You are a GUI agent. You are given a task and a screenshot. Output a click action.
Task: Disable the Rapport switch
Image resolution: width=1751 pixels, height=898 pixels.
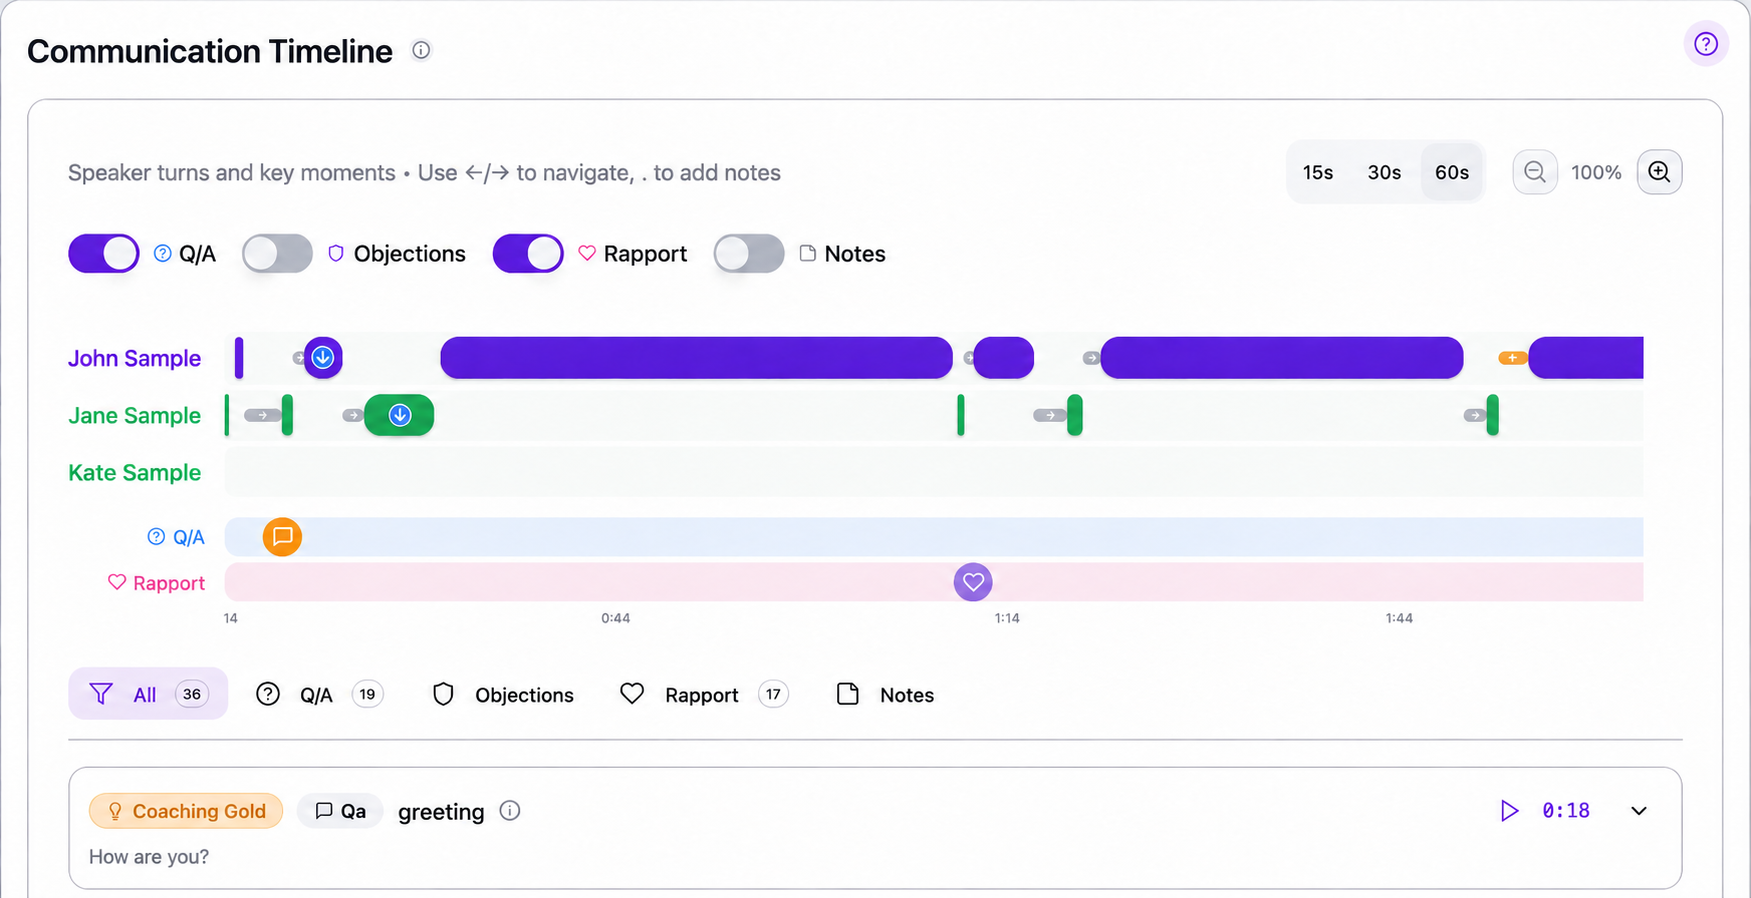(528, 254)
